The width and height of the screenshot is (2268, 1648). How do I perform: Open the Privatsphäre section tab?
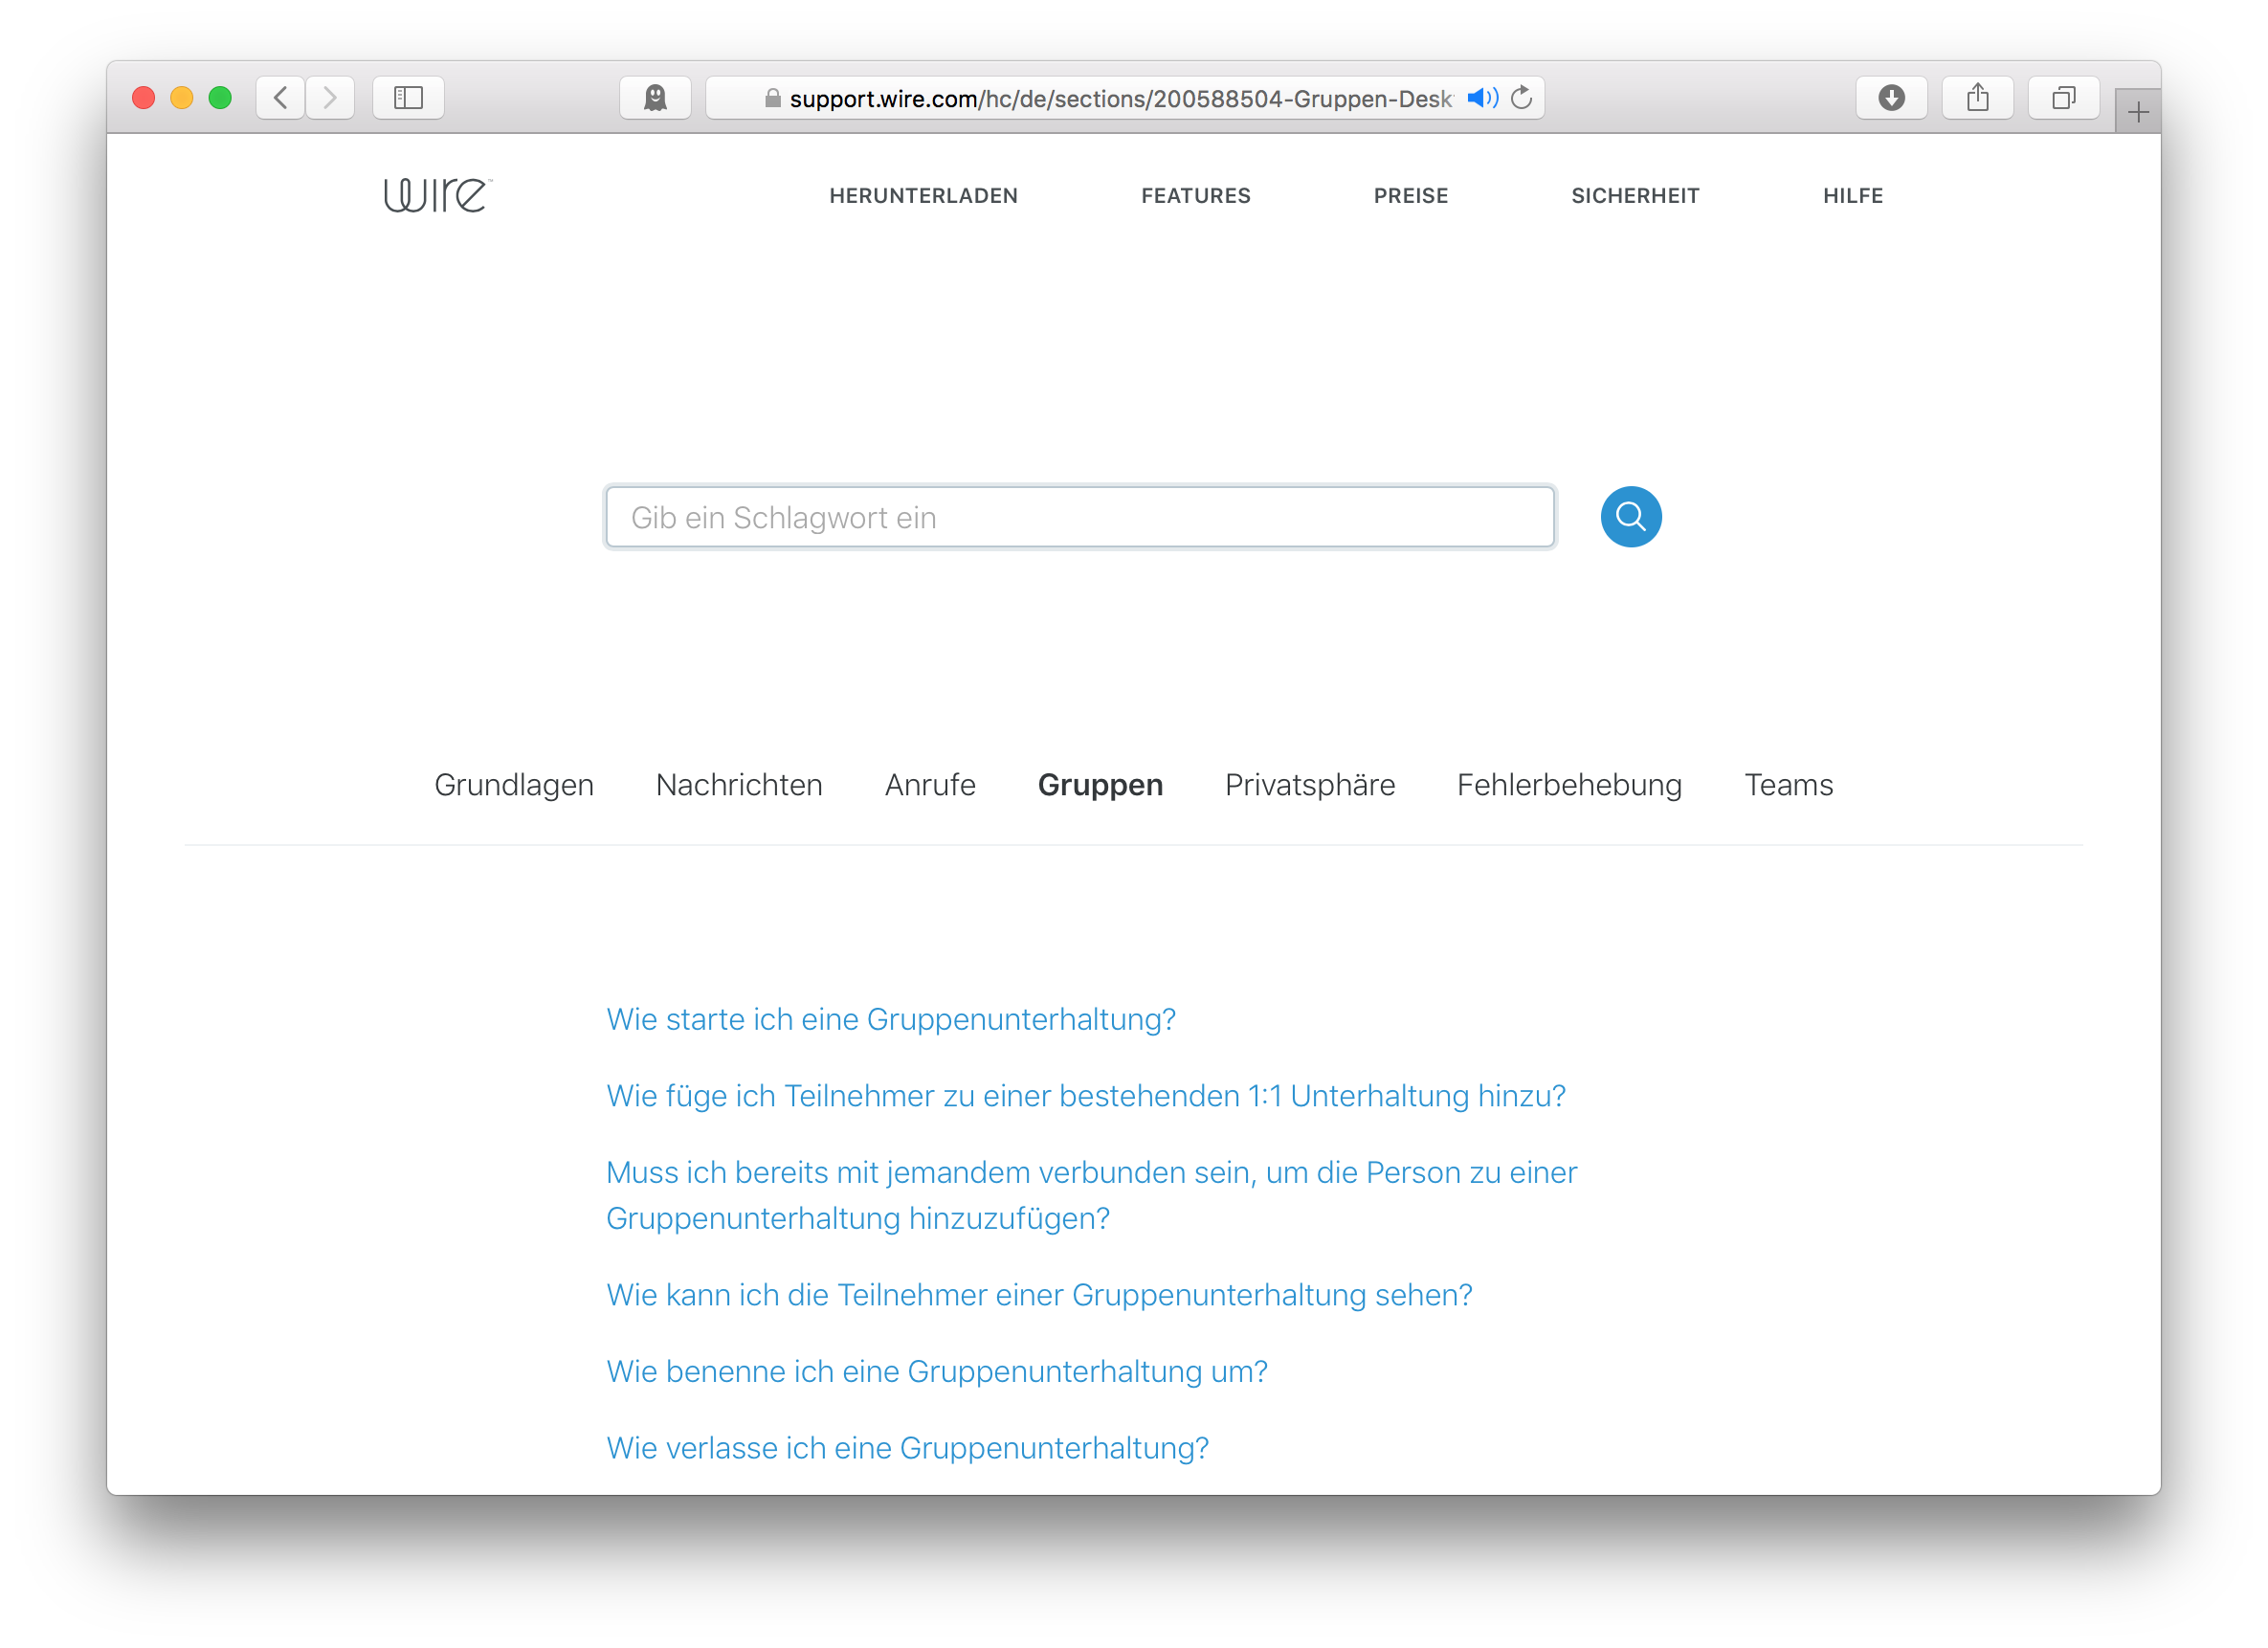(1309, 785)
